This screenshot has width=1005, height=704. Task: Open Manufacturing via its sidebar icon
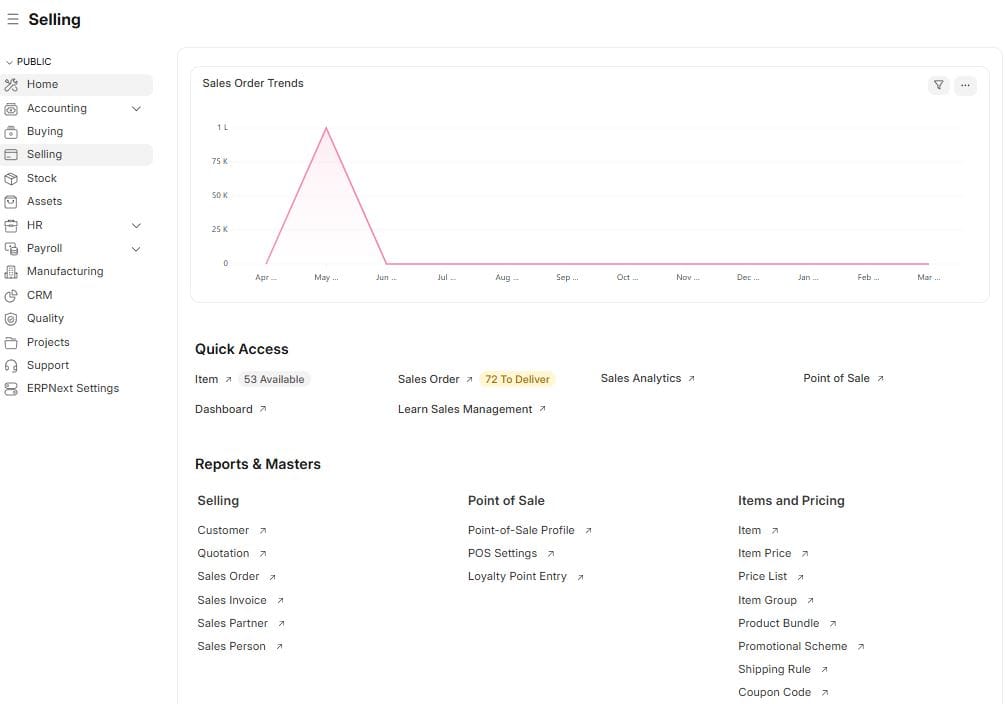click(x=14, y=271)
